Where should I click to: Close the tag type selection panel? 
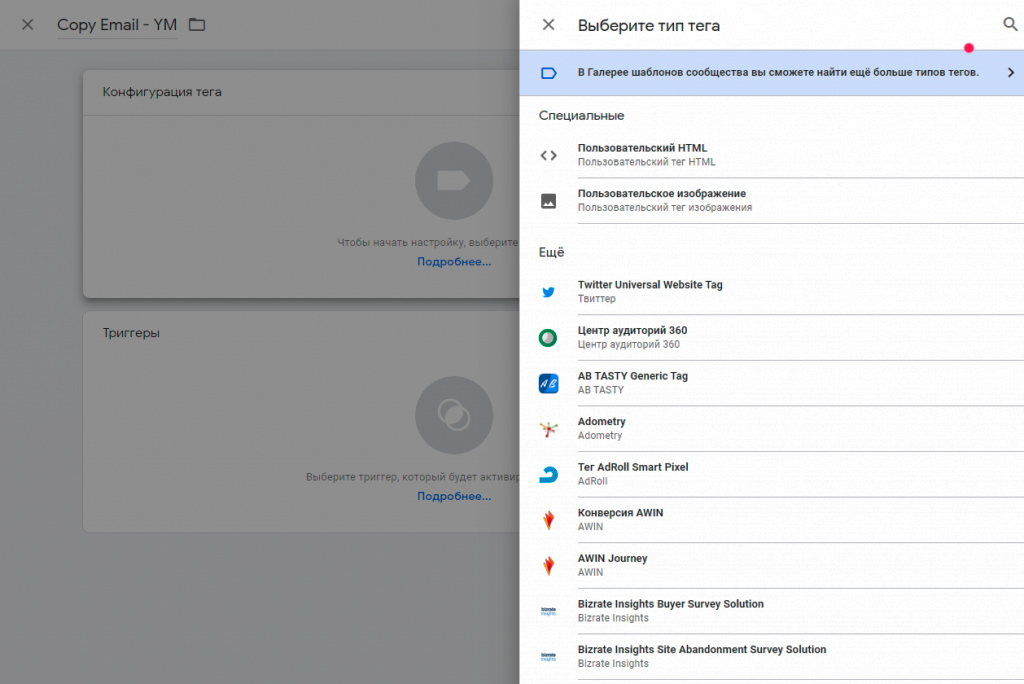pyautogui.click(x=549, y=25)
